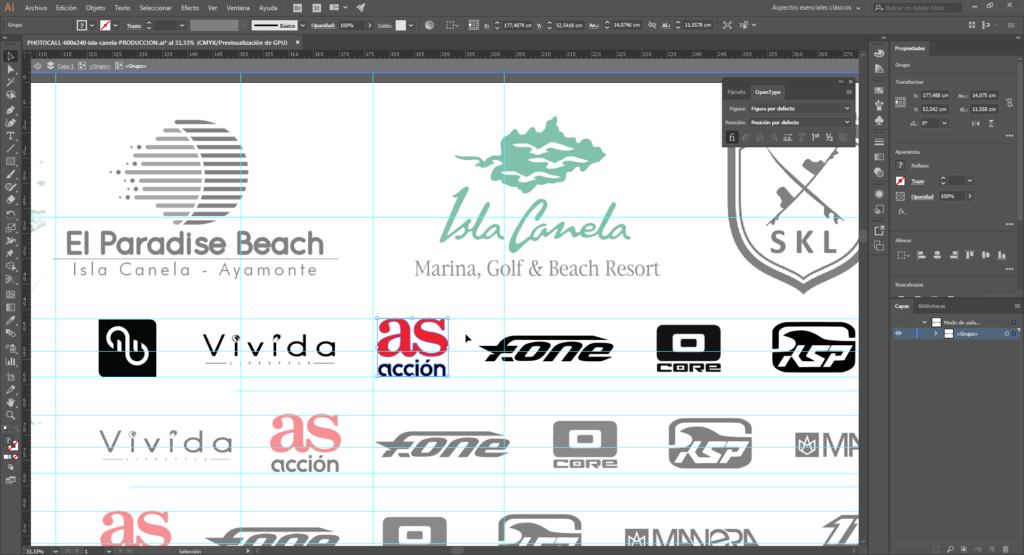Click the Buscar en Adobe Stock search field
1024x555 pixels.
[x=919, y=8]
